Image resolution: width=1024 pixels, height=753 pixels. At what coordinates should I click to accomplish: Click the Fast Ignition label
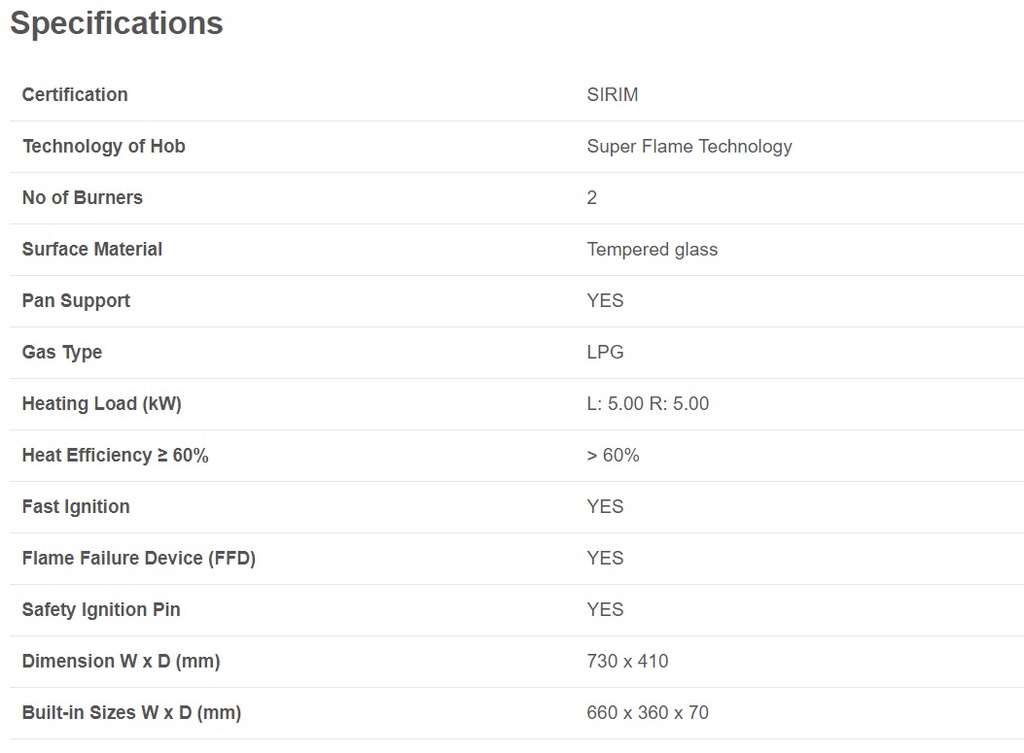(76, 507)
